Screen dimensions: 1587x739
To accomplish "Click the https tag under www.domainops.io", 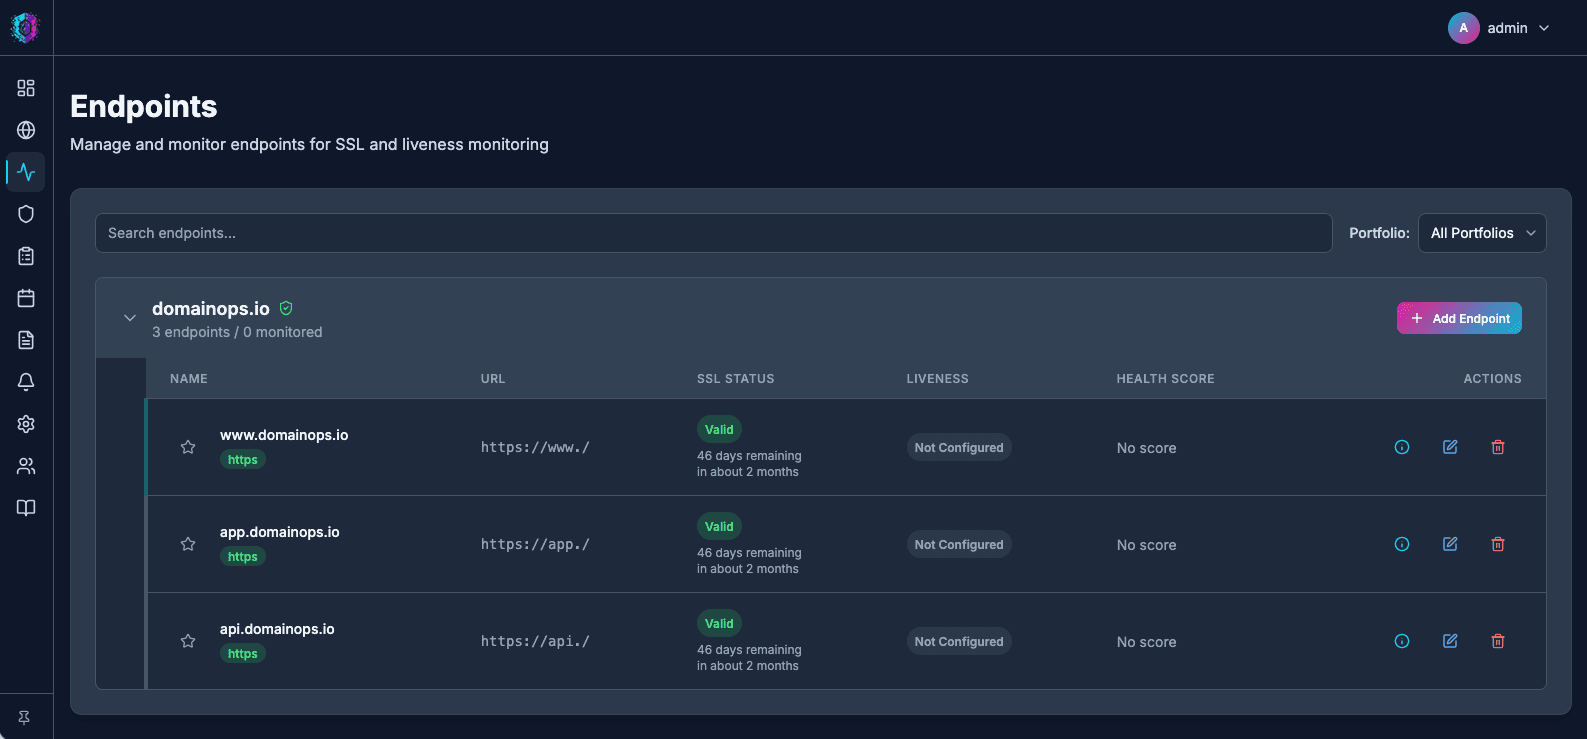I will (243, 460).
